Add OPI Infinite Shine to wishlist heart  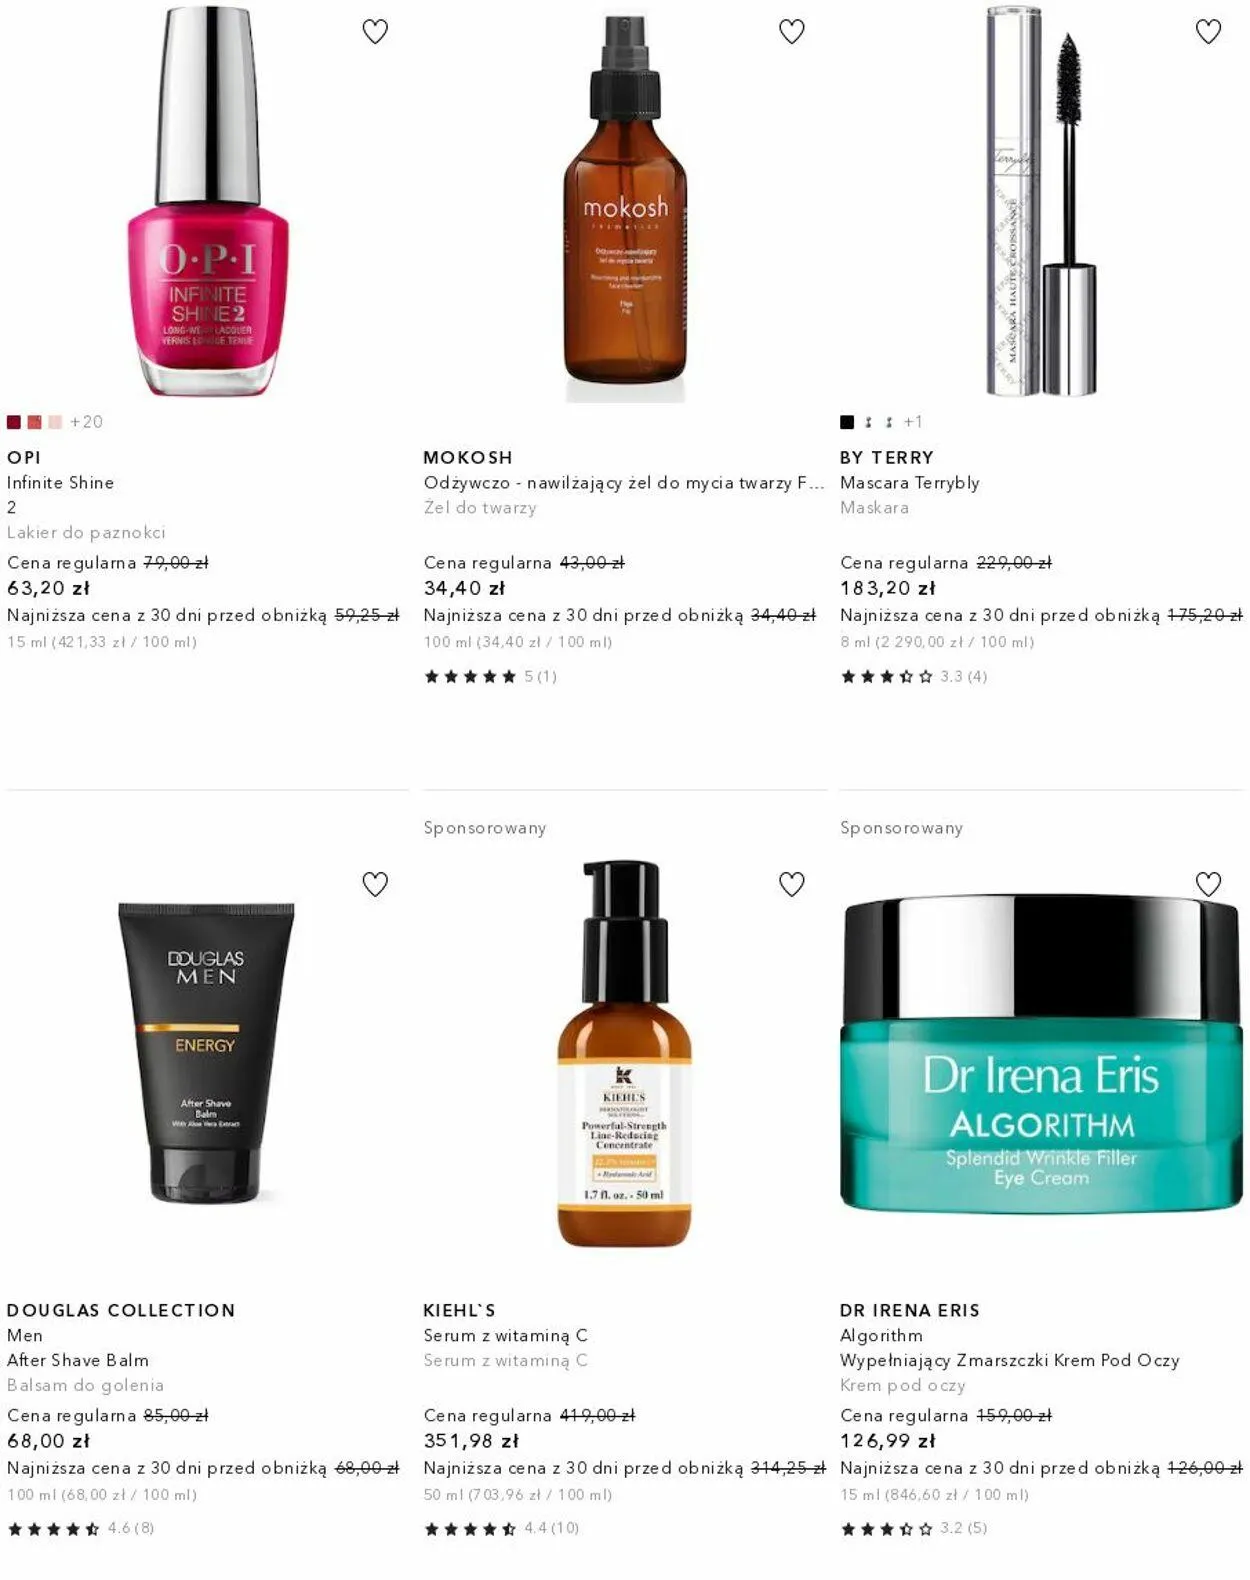click(x=375, y=32)
